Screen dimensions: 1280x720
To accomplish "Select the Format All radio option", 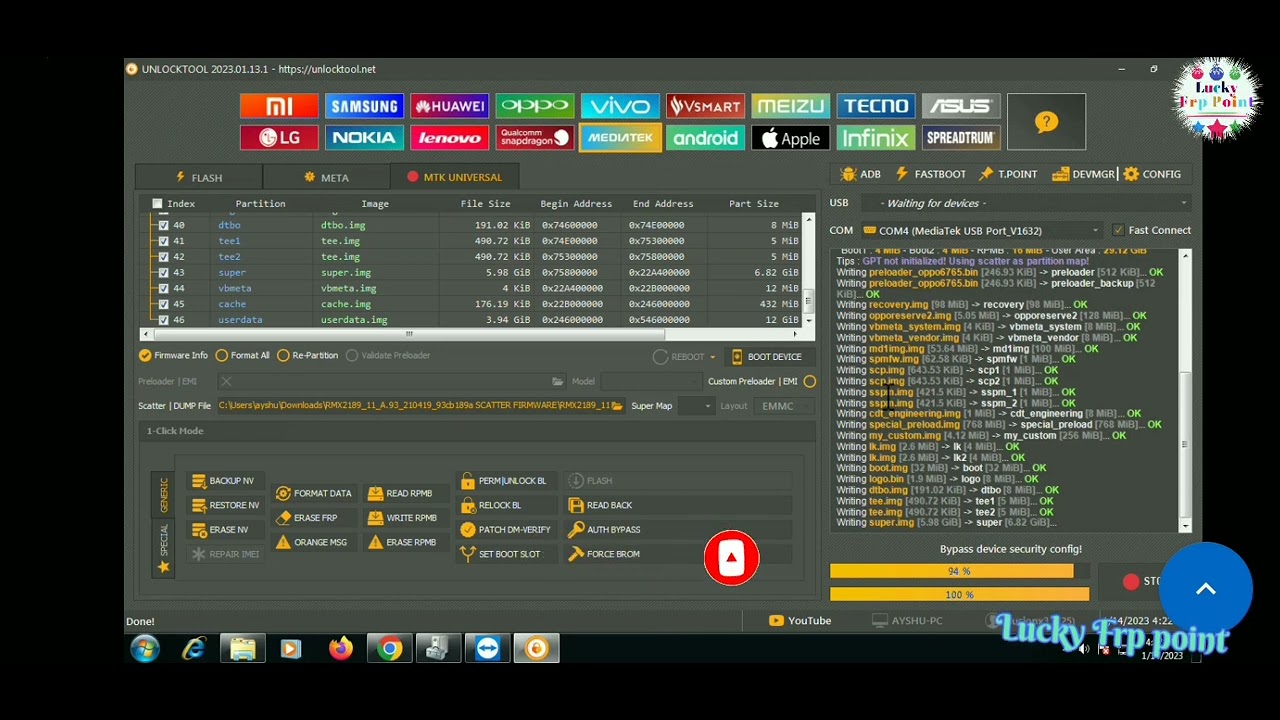I will click(x=222, y=356).
